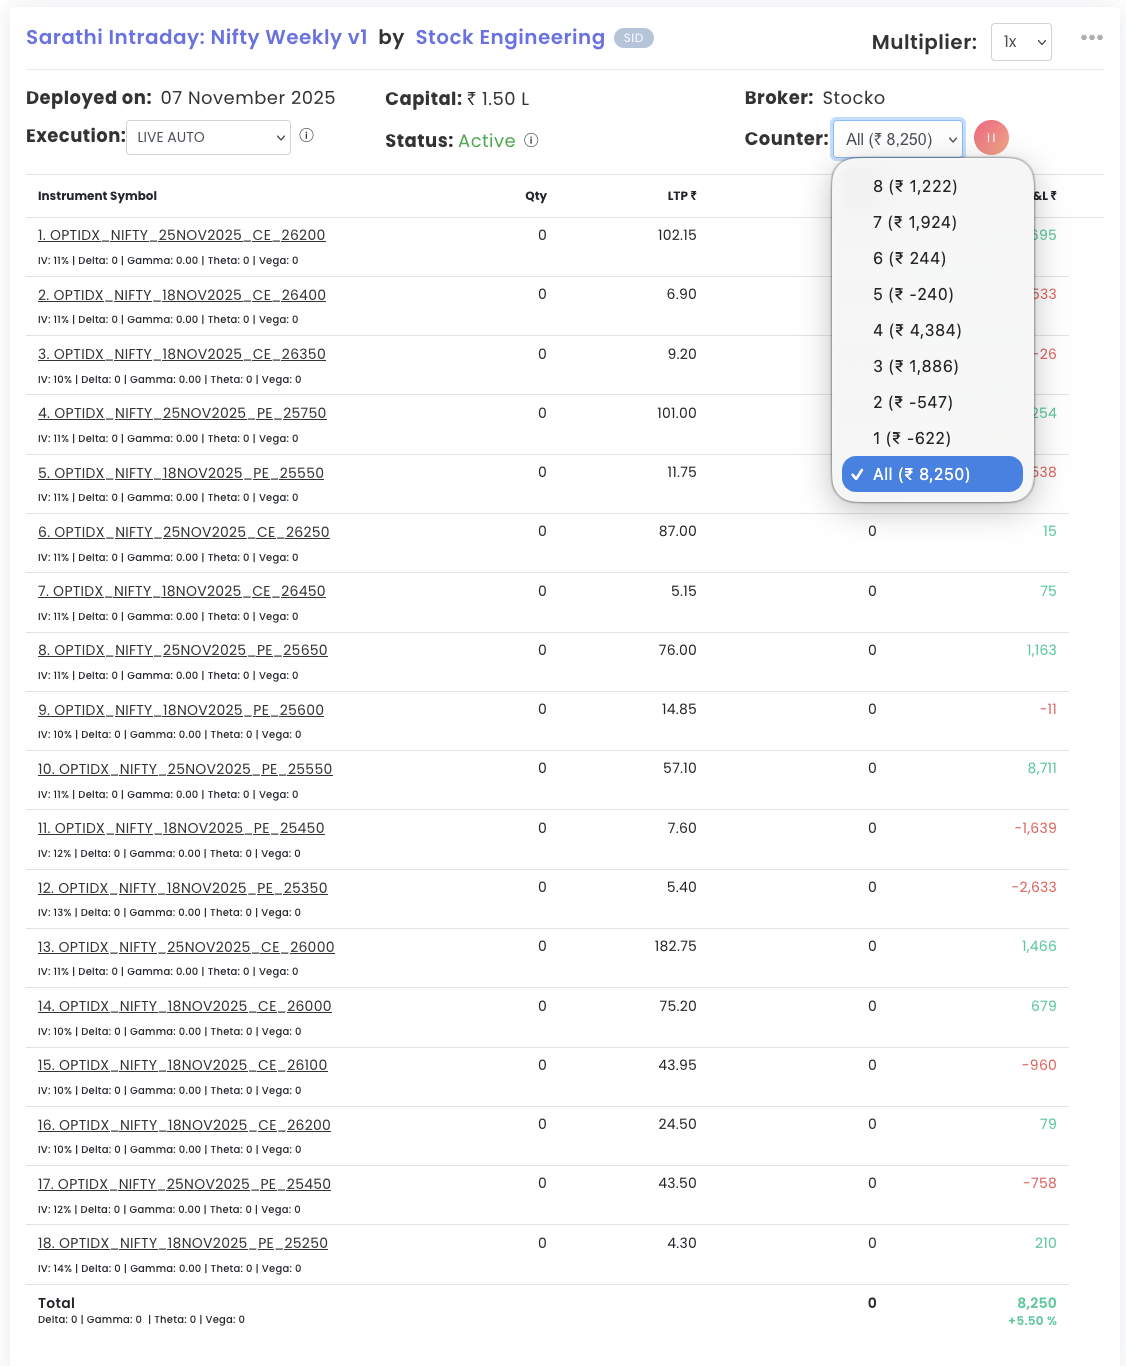
Task: Select counter 4 (₹ 4,384) option
Action: click(917, 330)
